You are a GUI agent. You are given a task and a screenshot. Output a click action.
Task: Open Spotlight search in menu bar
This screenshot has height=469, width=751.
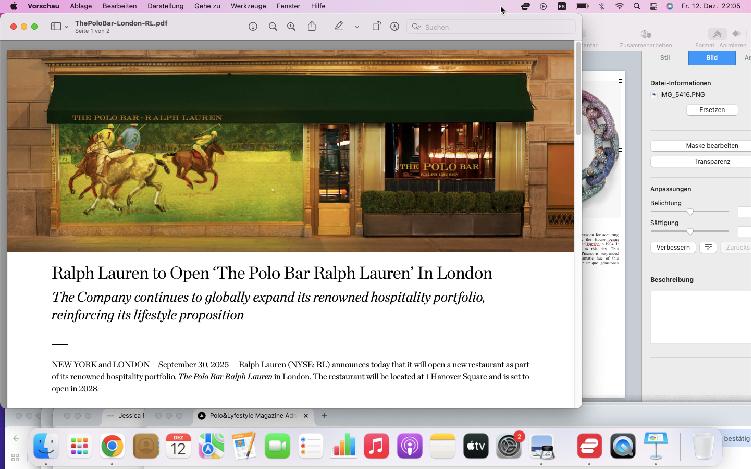[637, 6]
